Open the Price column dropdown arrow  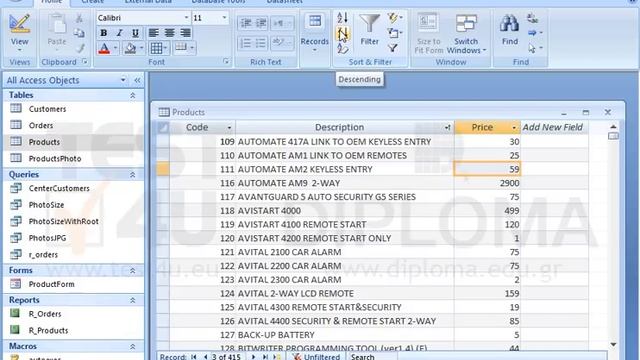513,128
